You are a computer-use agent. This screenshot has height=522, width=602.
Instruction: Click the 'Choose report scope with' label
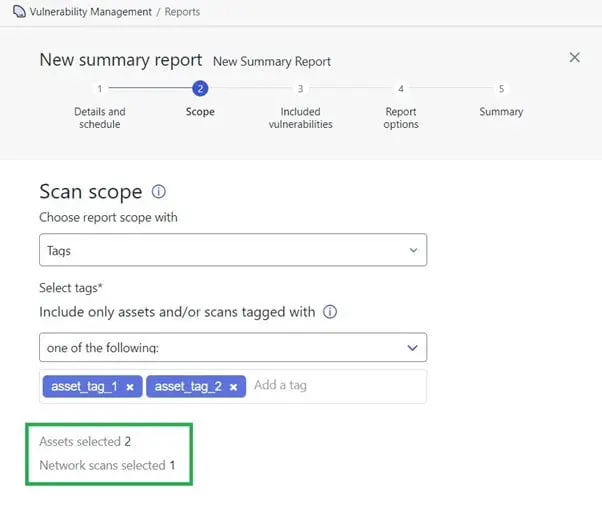pyautogui.click(x=108, y=217)
